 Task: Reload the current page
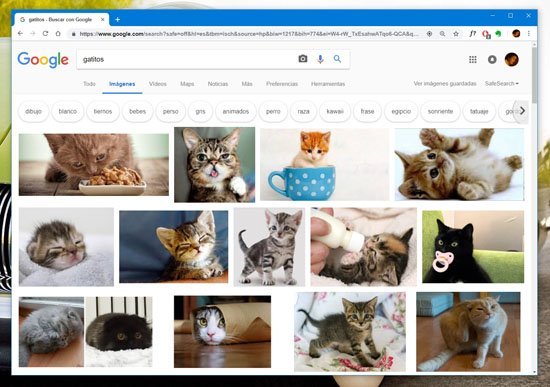[45, 34]
